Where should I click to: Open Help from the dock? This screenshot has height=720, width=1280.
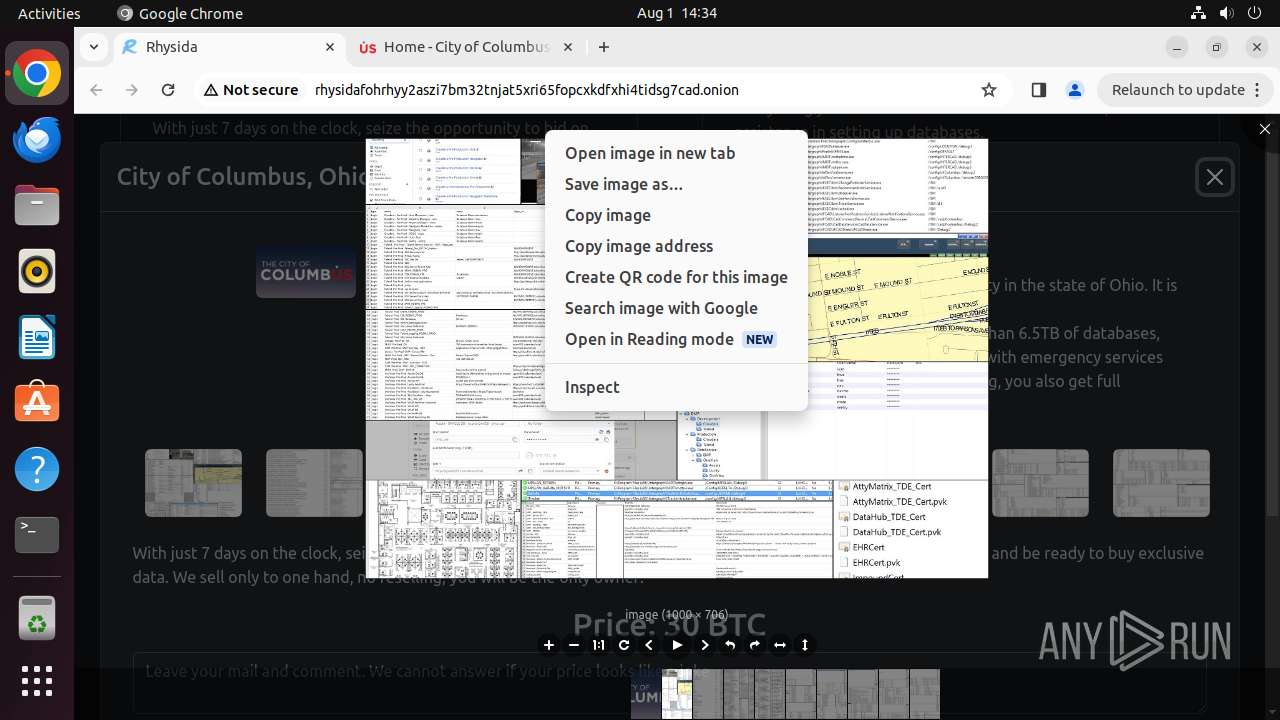37,470
